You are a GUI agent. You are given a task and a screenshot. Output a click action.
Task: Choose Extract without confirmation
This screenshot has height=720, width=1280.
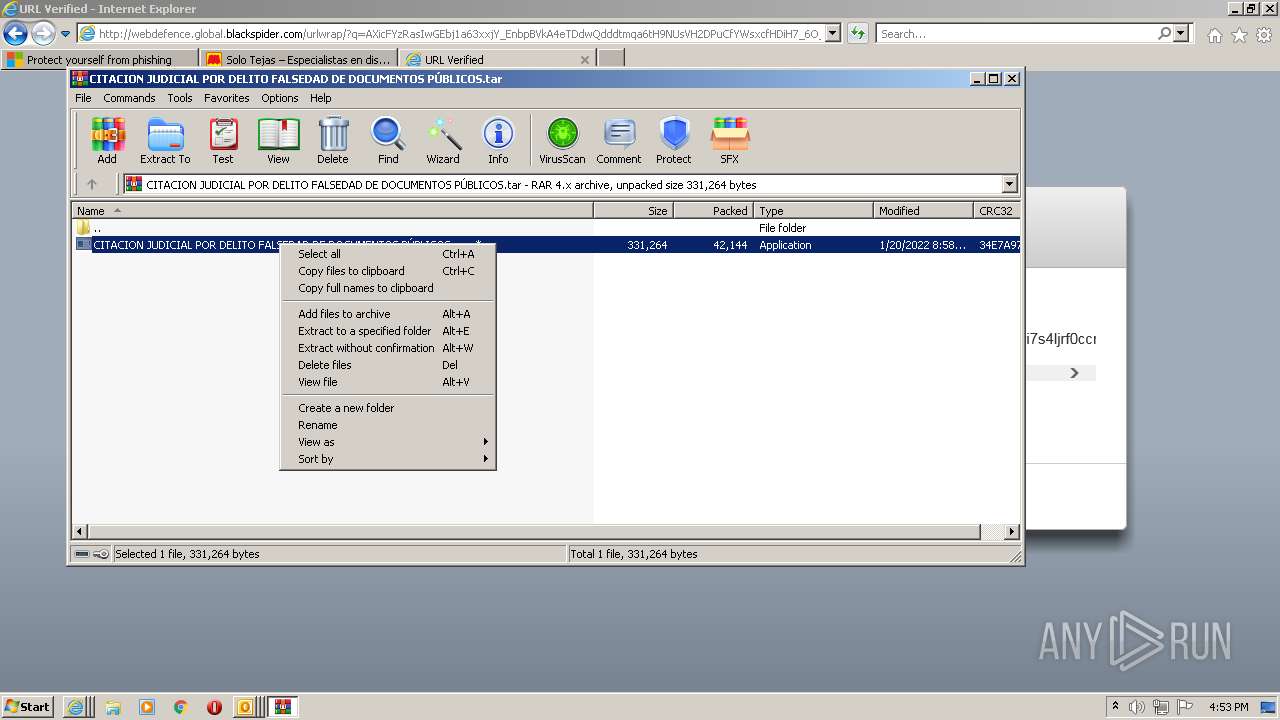click(x=388, y=348)
